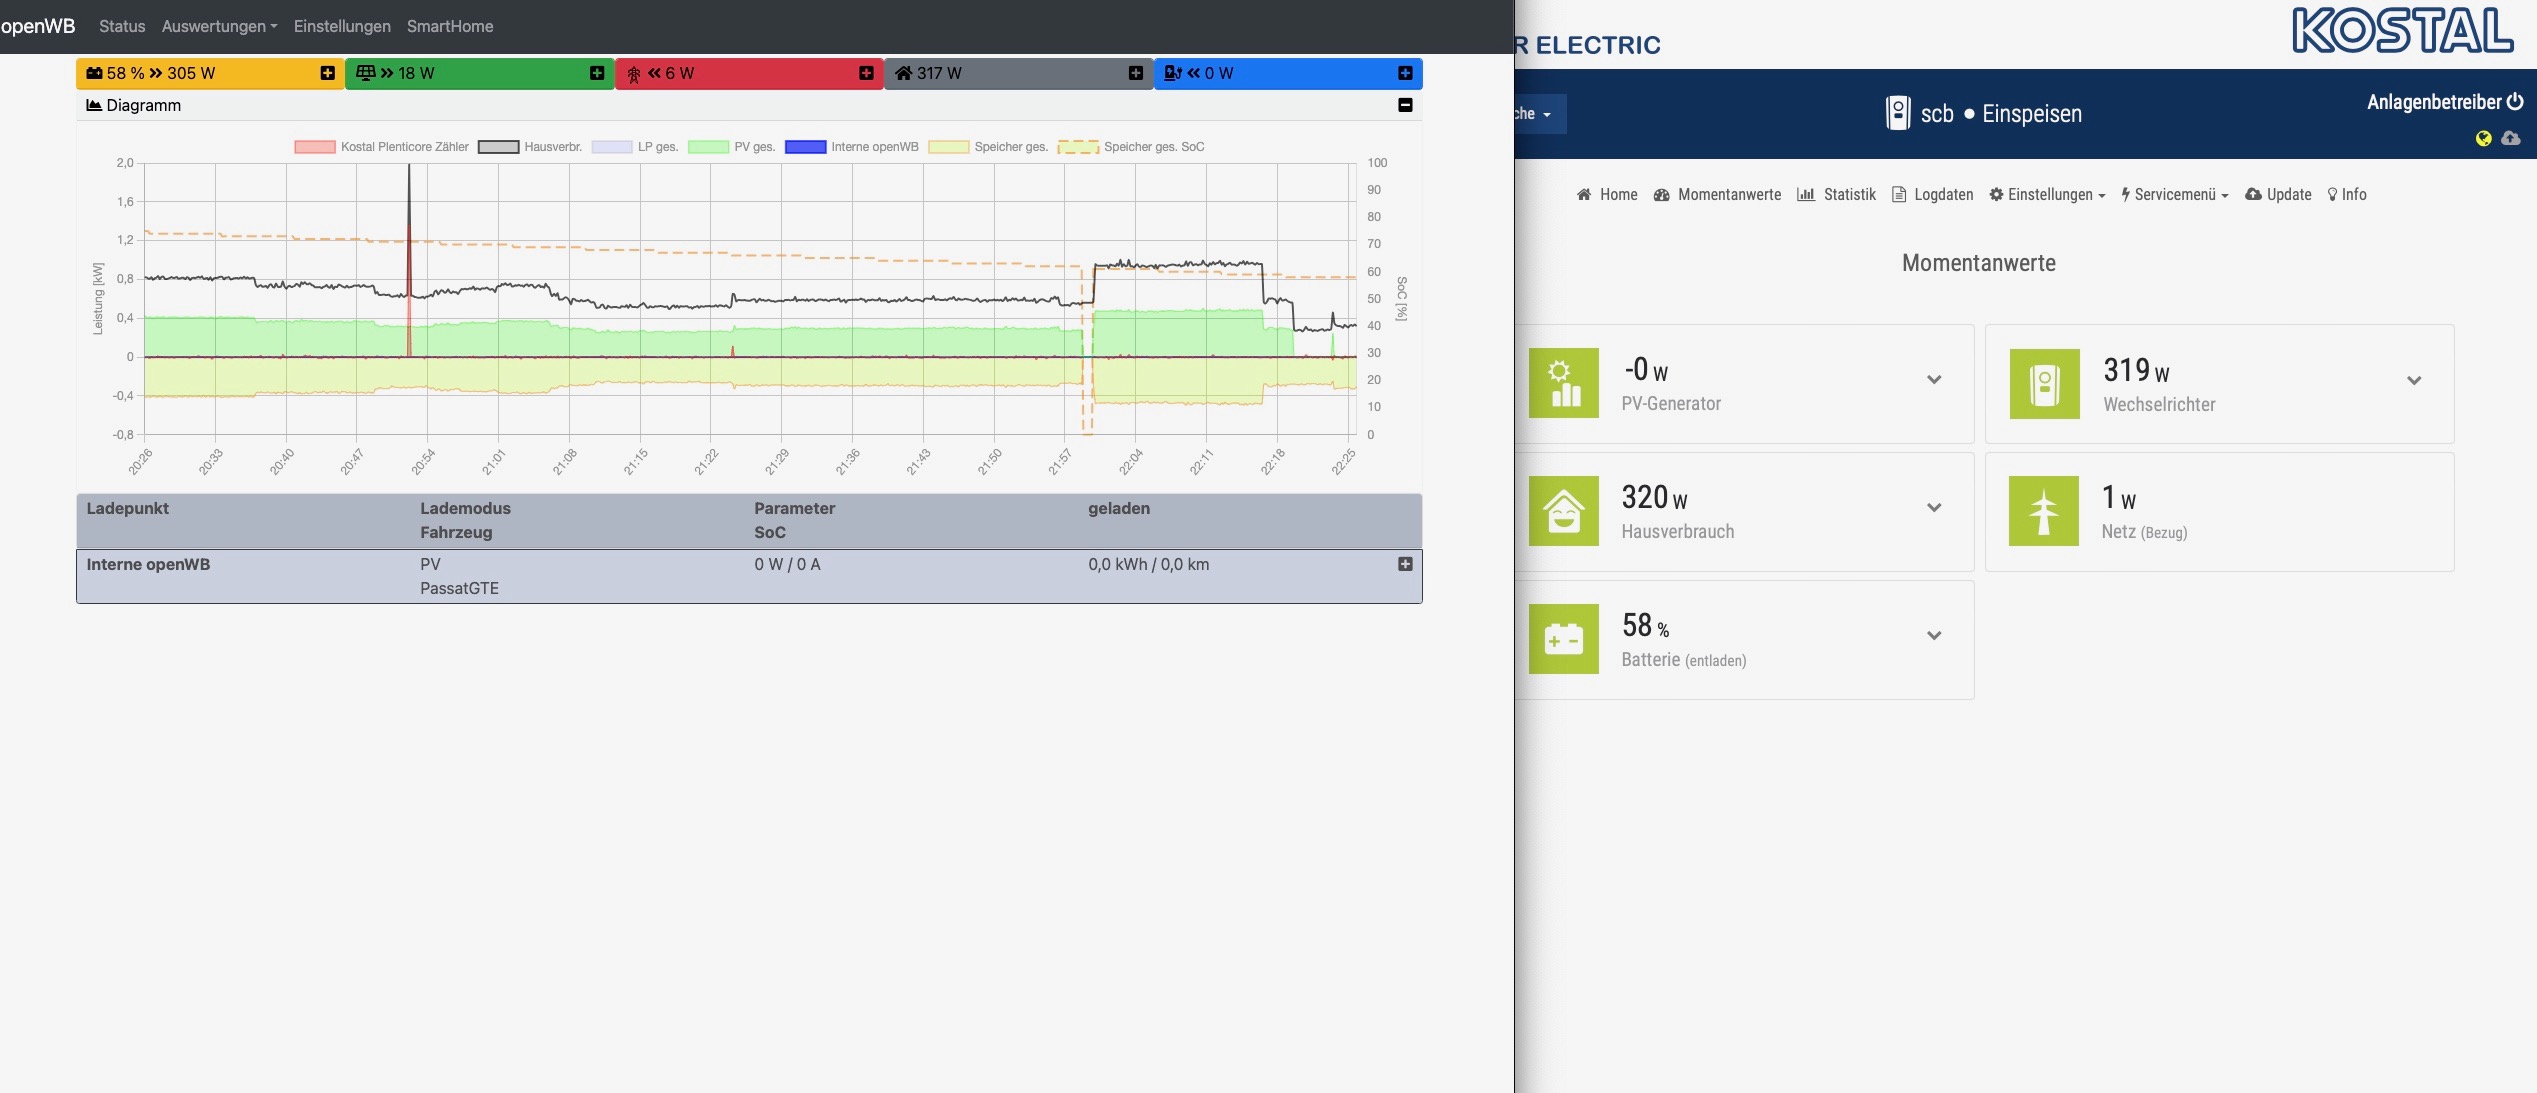Go to SmartHome in openWB navbar
2537x1093 pixels.
(450, 26)
